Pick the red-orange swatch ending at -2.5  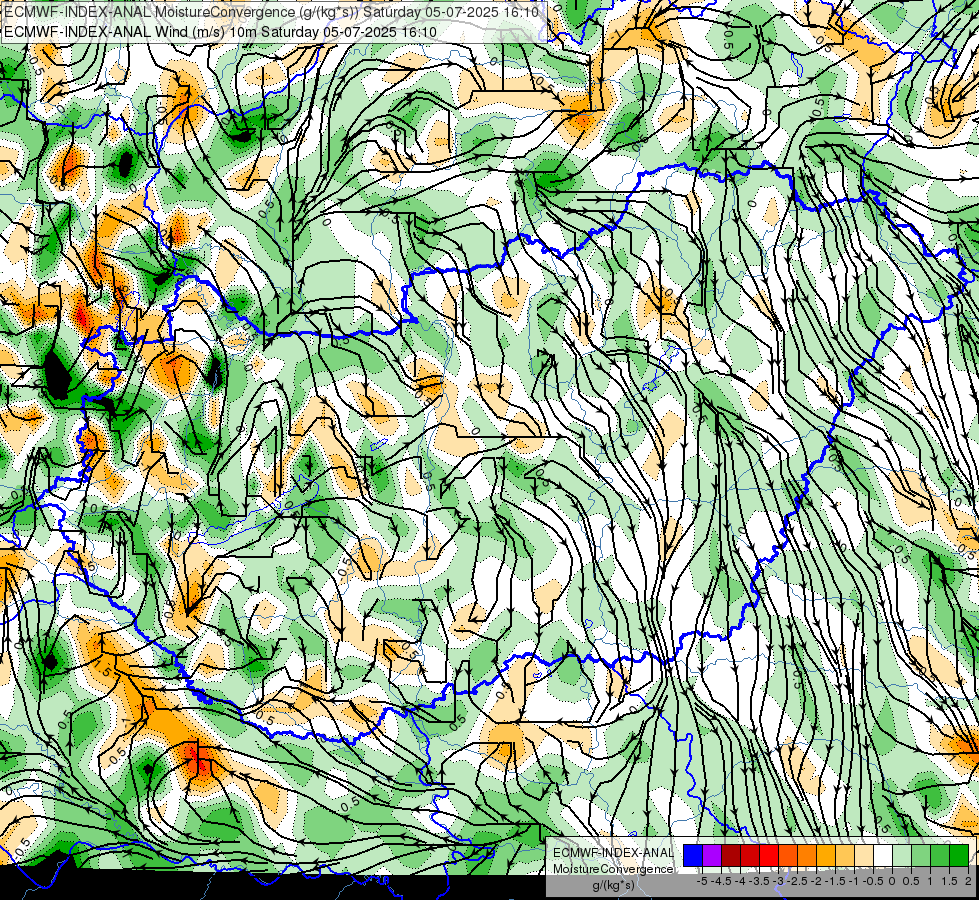(788, 856)
